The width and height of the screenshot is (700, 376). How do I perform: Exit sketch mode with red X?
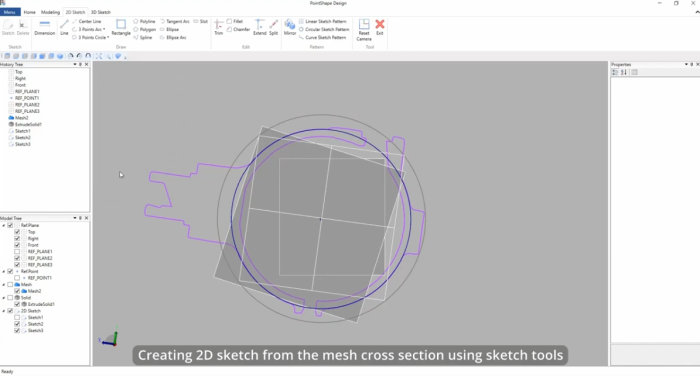pos(379,27)
